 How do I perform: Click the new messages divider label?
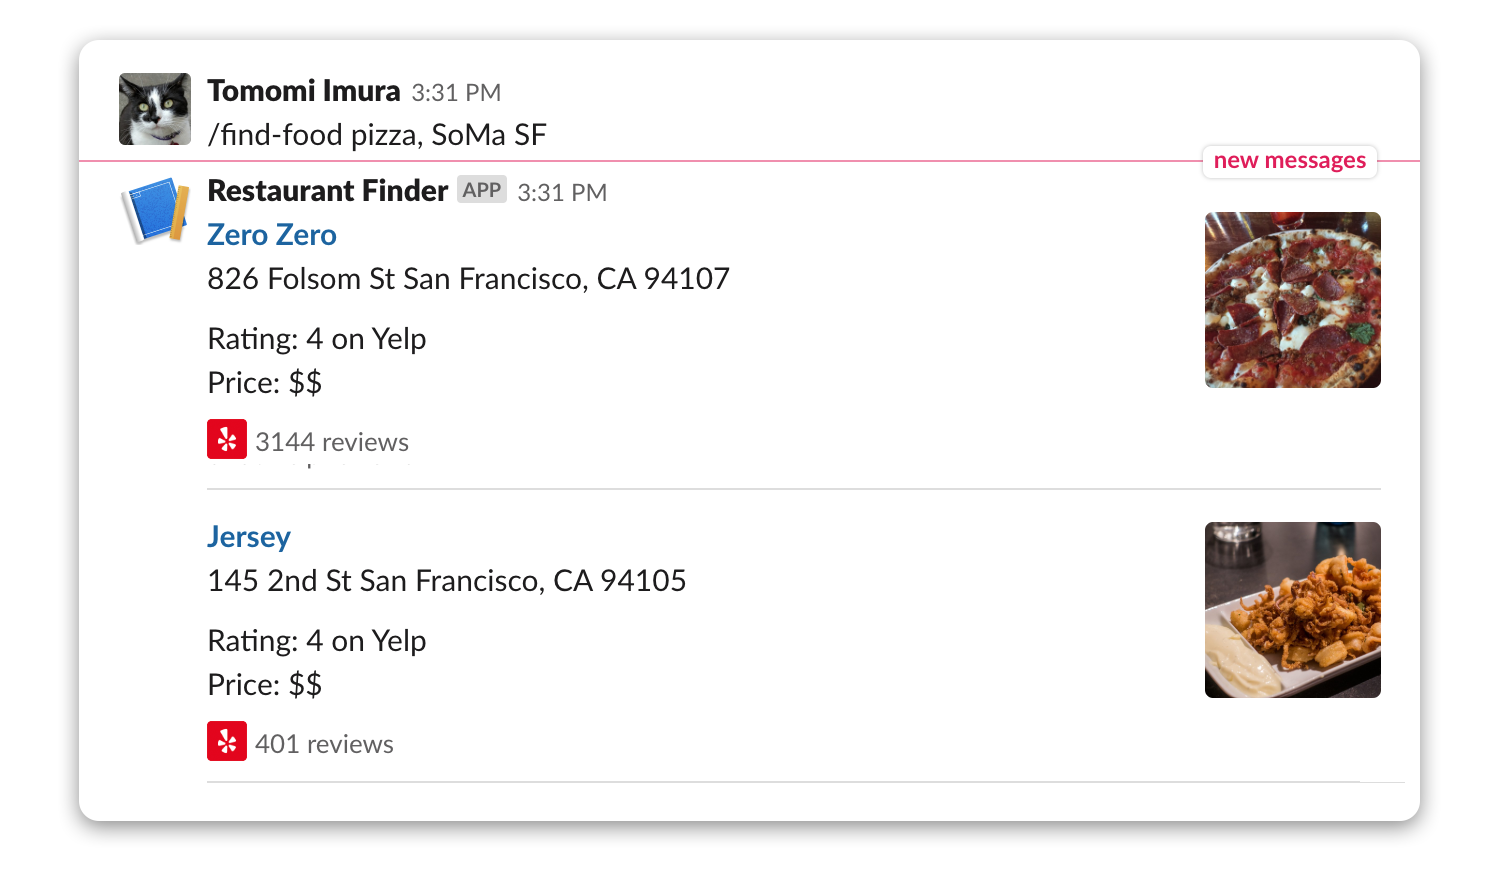[x=1289, y=161]
